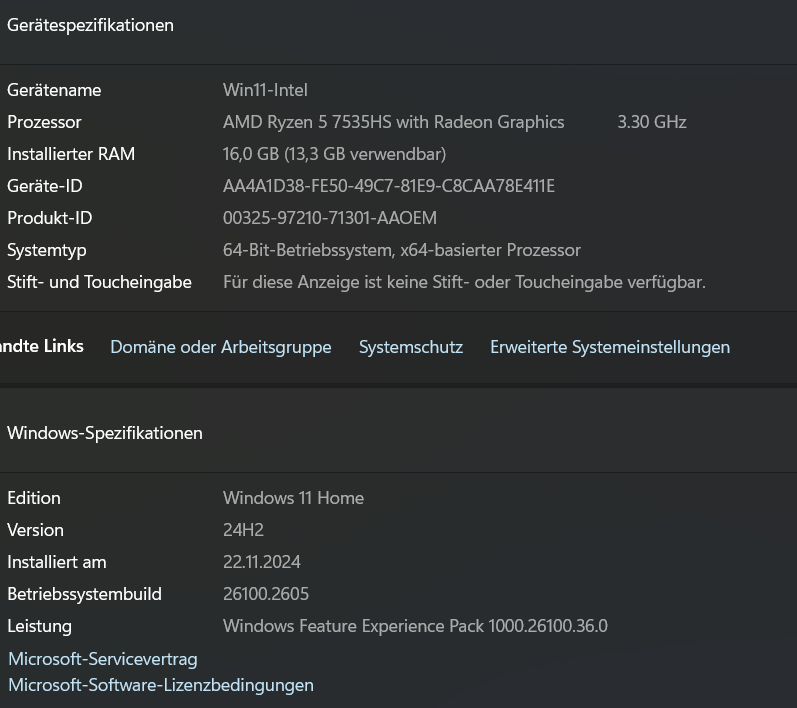This screenshot has height=708, width=797.
Task: Click the Edition label
Action: (34, 498)
